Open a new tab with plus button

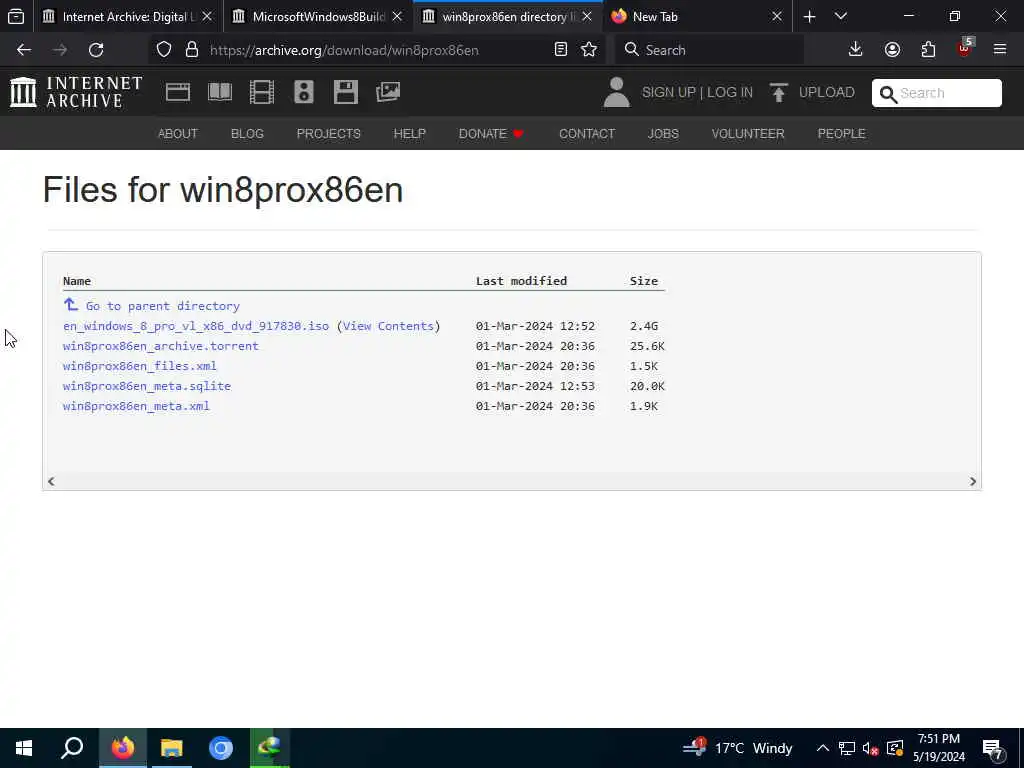click(810, 17)
